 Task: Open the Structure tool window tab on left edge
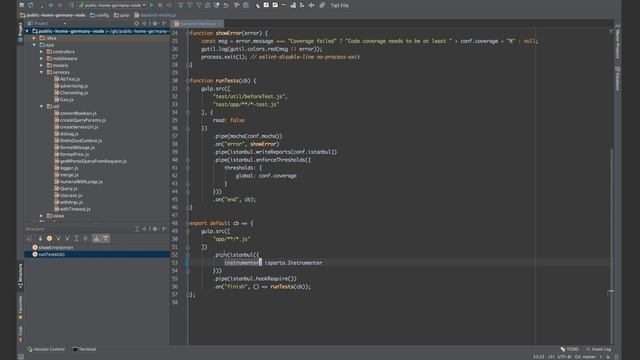pyautogui.click(x=20, y=276)
